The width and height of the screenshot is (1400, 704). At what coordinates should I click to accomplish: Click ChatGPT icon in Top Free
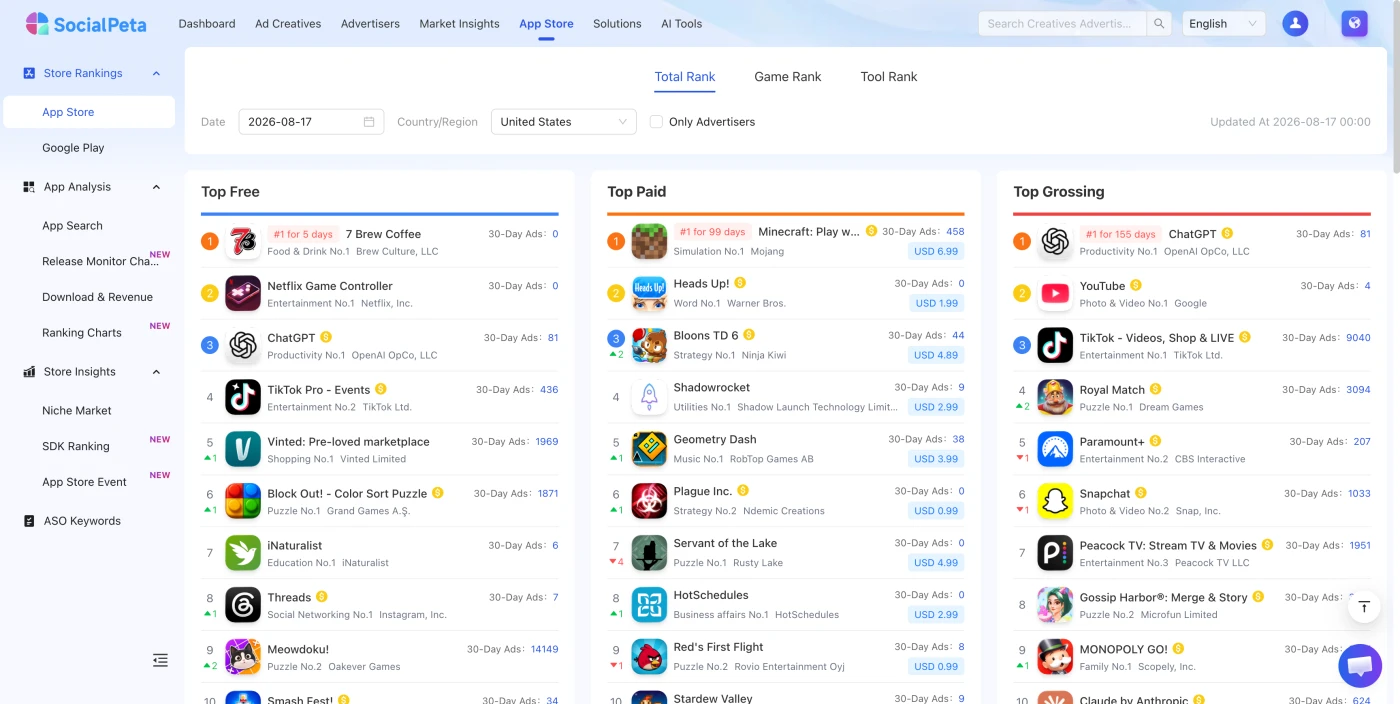[x=243, y=346]
